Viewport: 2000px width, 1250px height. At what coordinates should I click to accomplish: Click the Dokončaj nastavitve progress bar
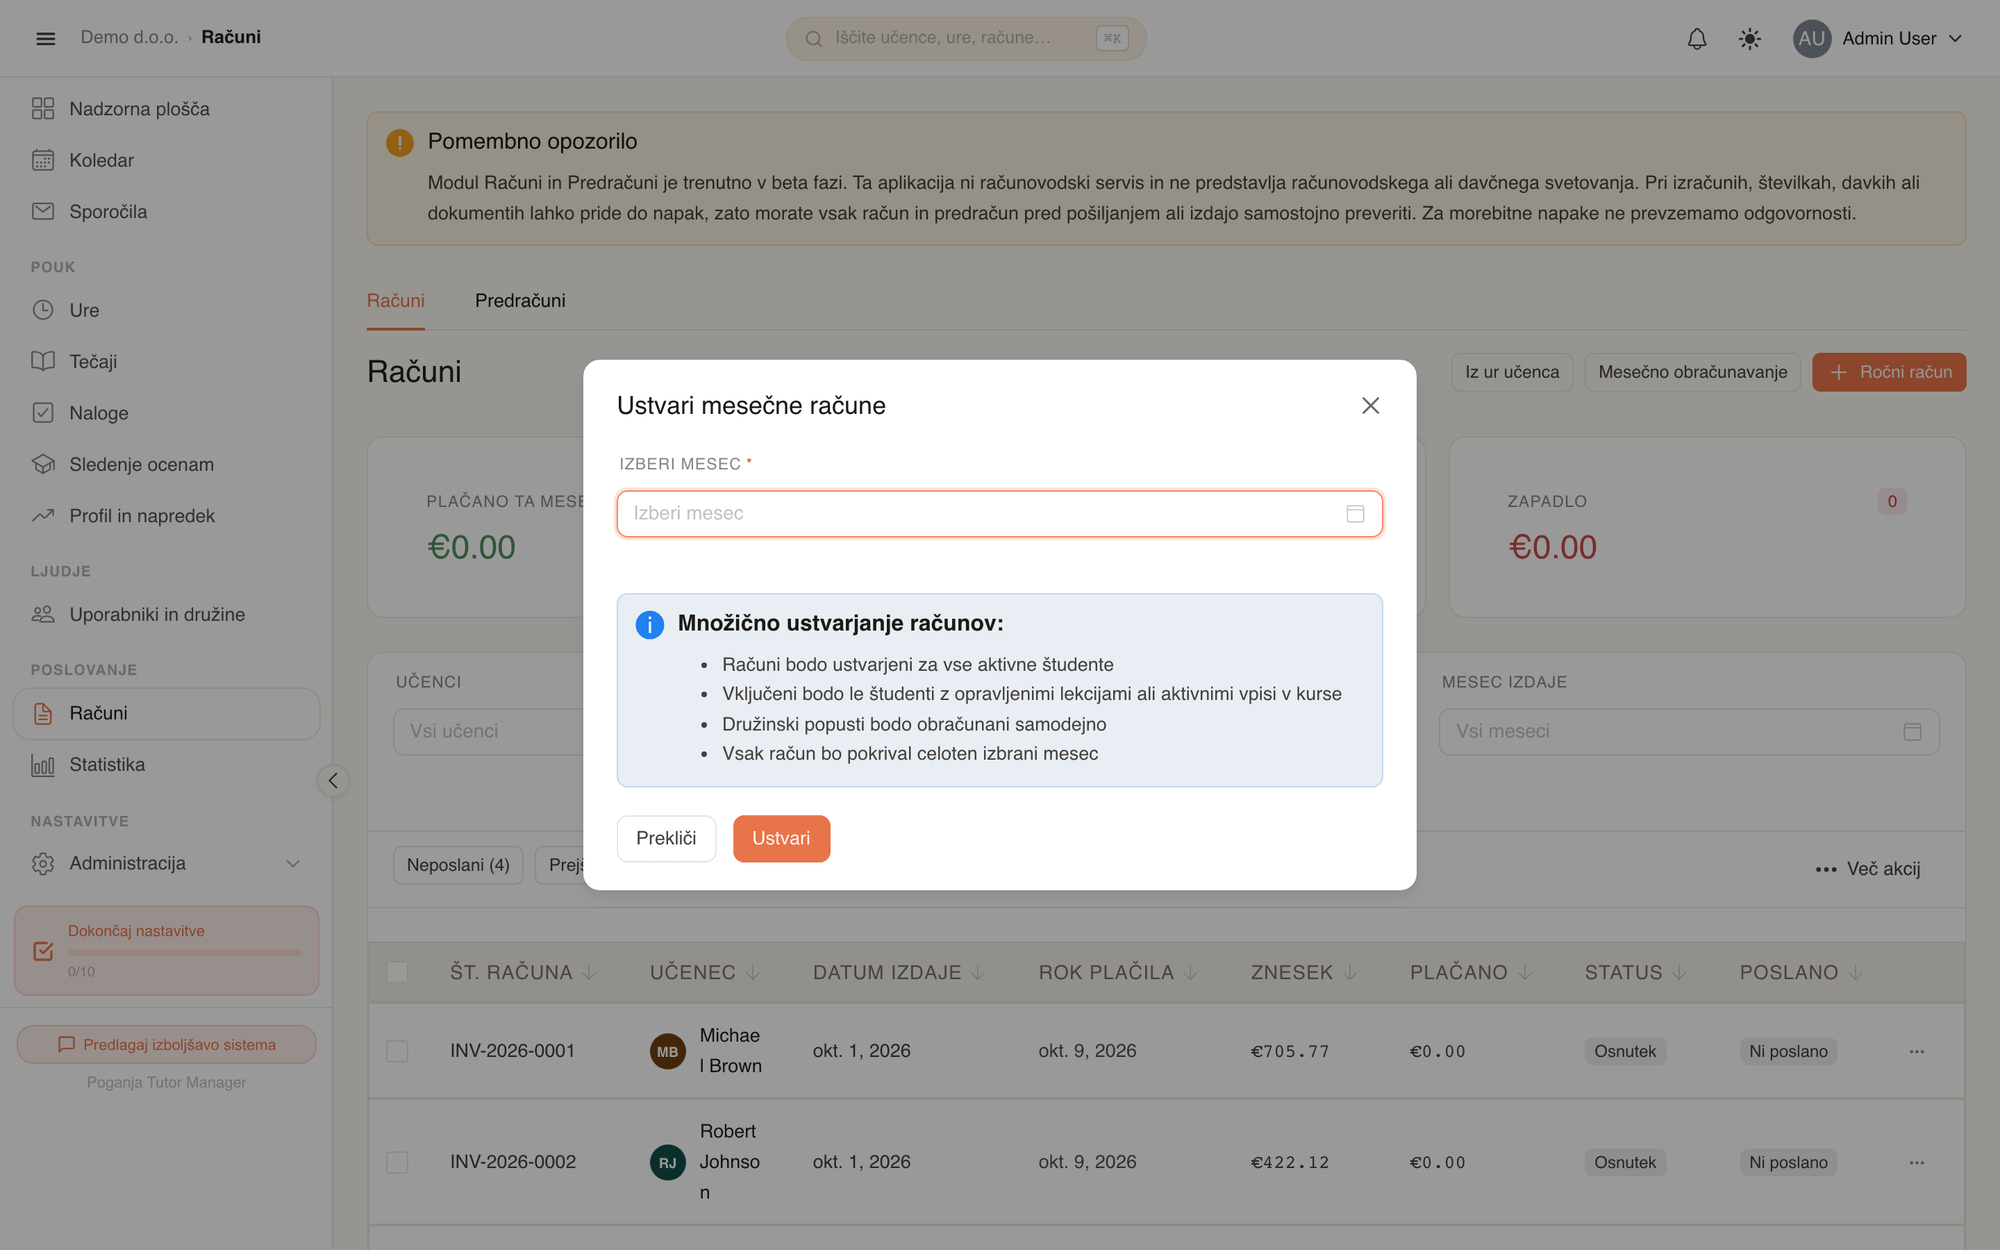[x=184, y=953]
